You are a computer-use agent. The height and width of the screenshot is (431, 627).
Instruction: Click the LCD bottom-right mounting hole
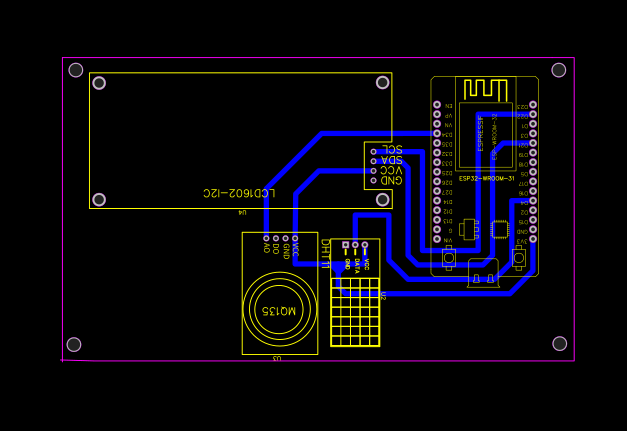[383, 199]
